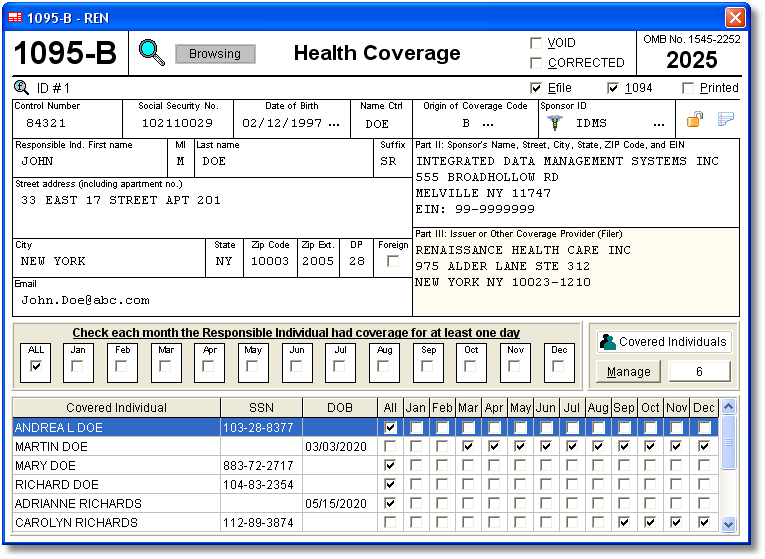Check the Jun coverage box for Responsible Individual

296,366
